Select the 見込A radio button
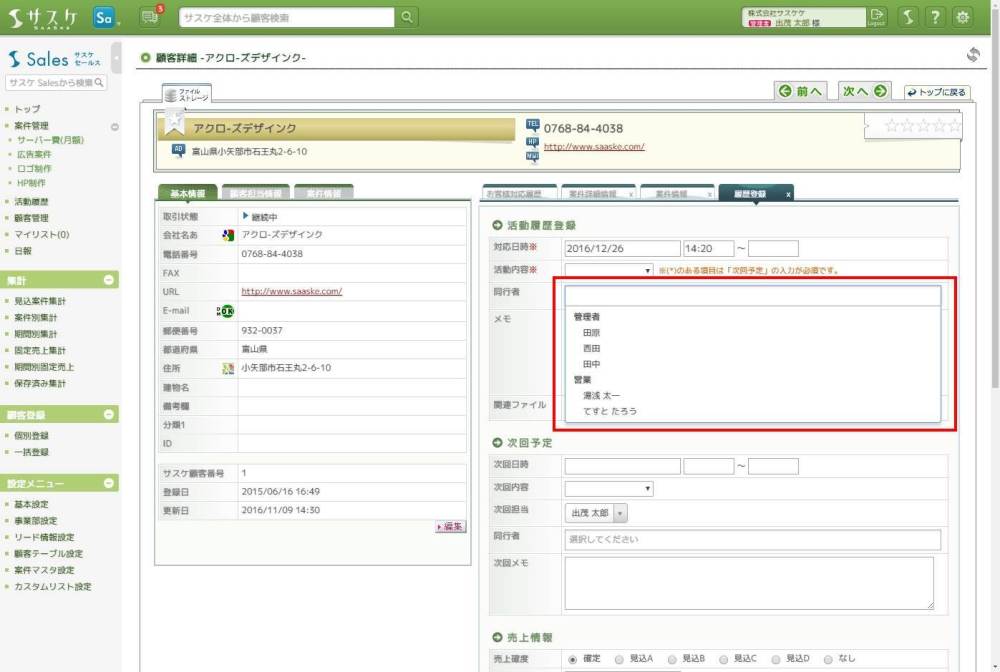The image size is (1000, 672). (x=621, y=659)
